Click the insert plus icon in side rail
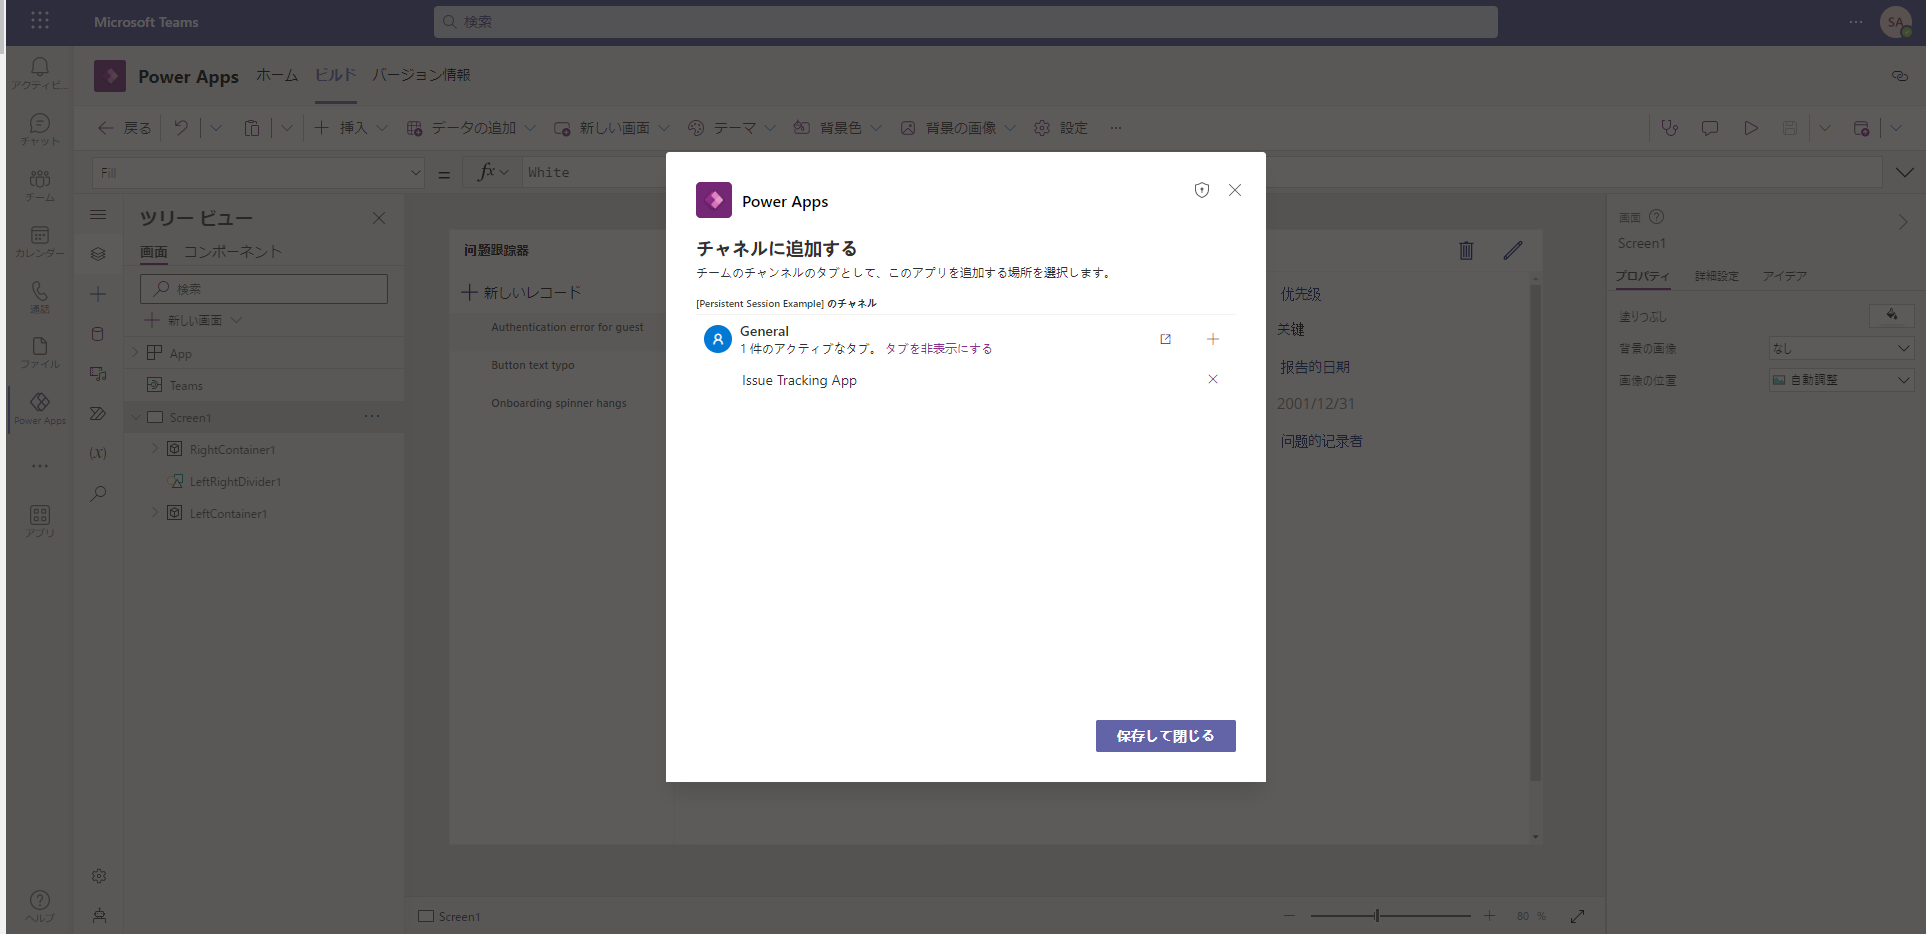 coord(98,294)
